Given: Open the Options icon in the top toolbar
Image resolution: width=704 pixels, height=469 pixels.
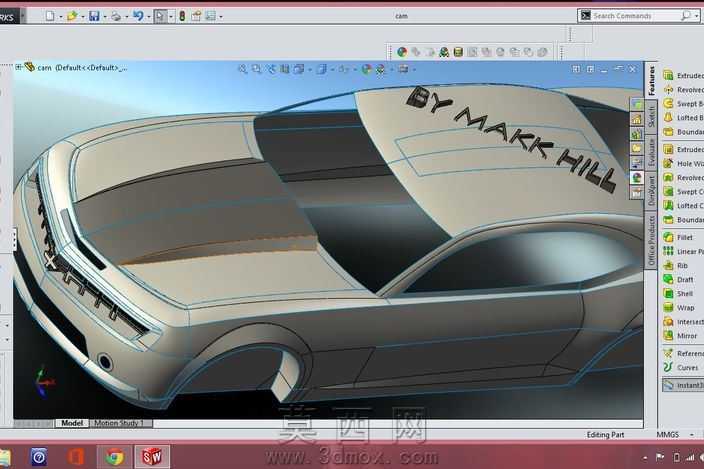Looking at the screenshot, I should coord(210,16).
